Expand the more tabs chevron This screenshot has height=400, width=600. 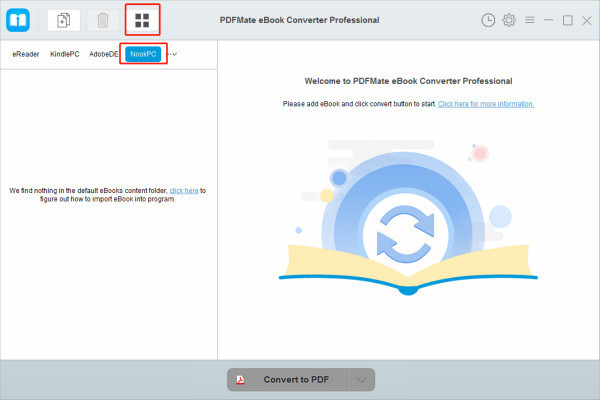[172, 54]
